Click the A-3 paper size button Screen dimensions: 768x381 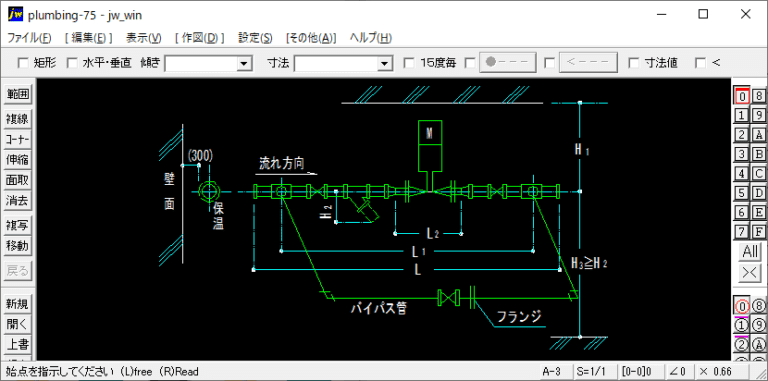(x=555, y=372)
